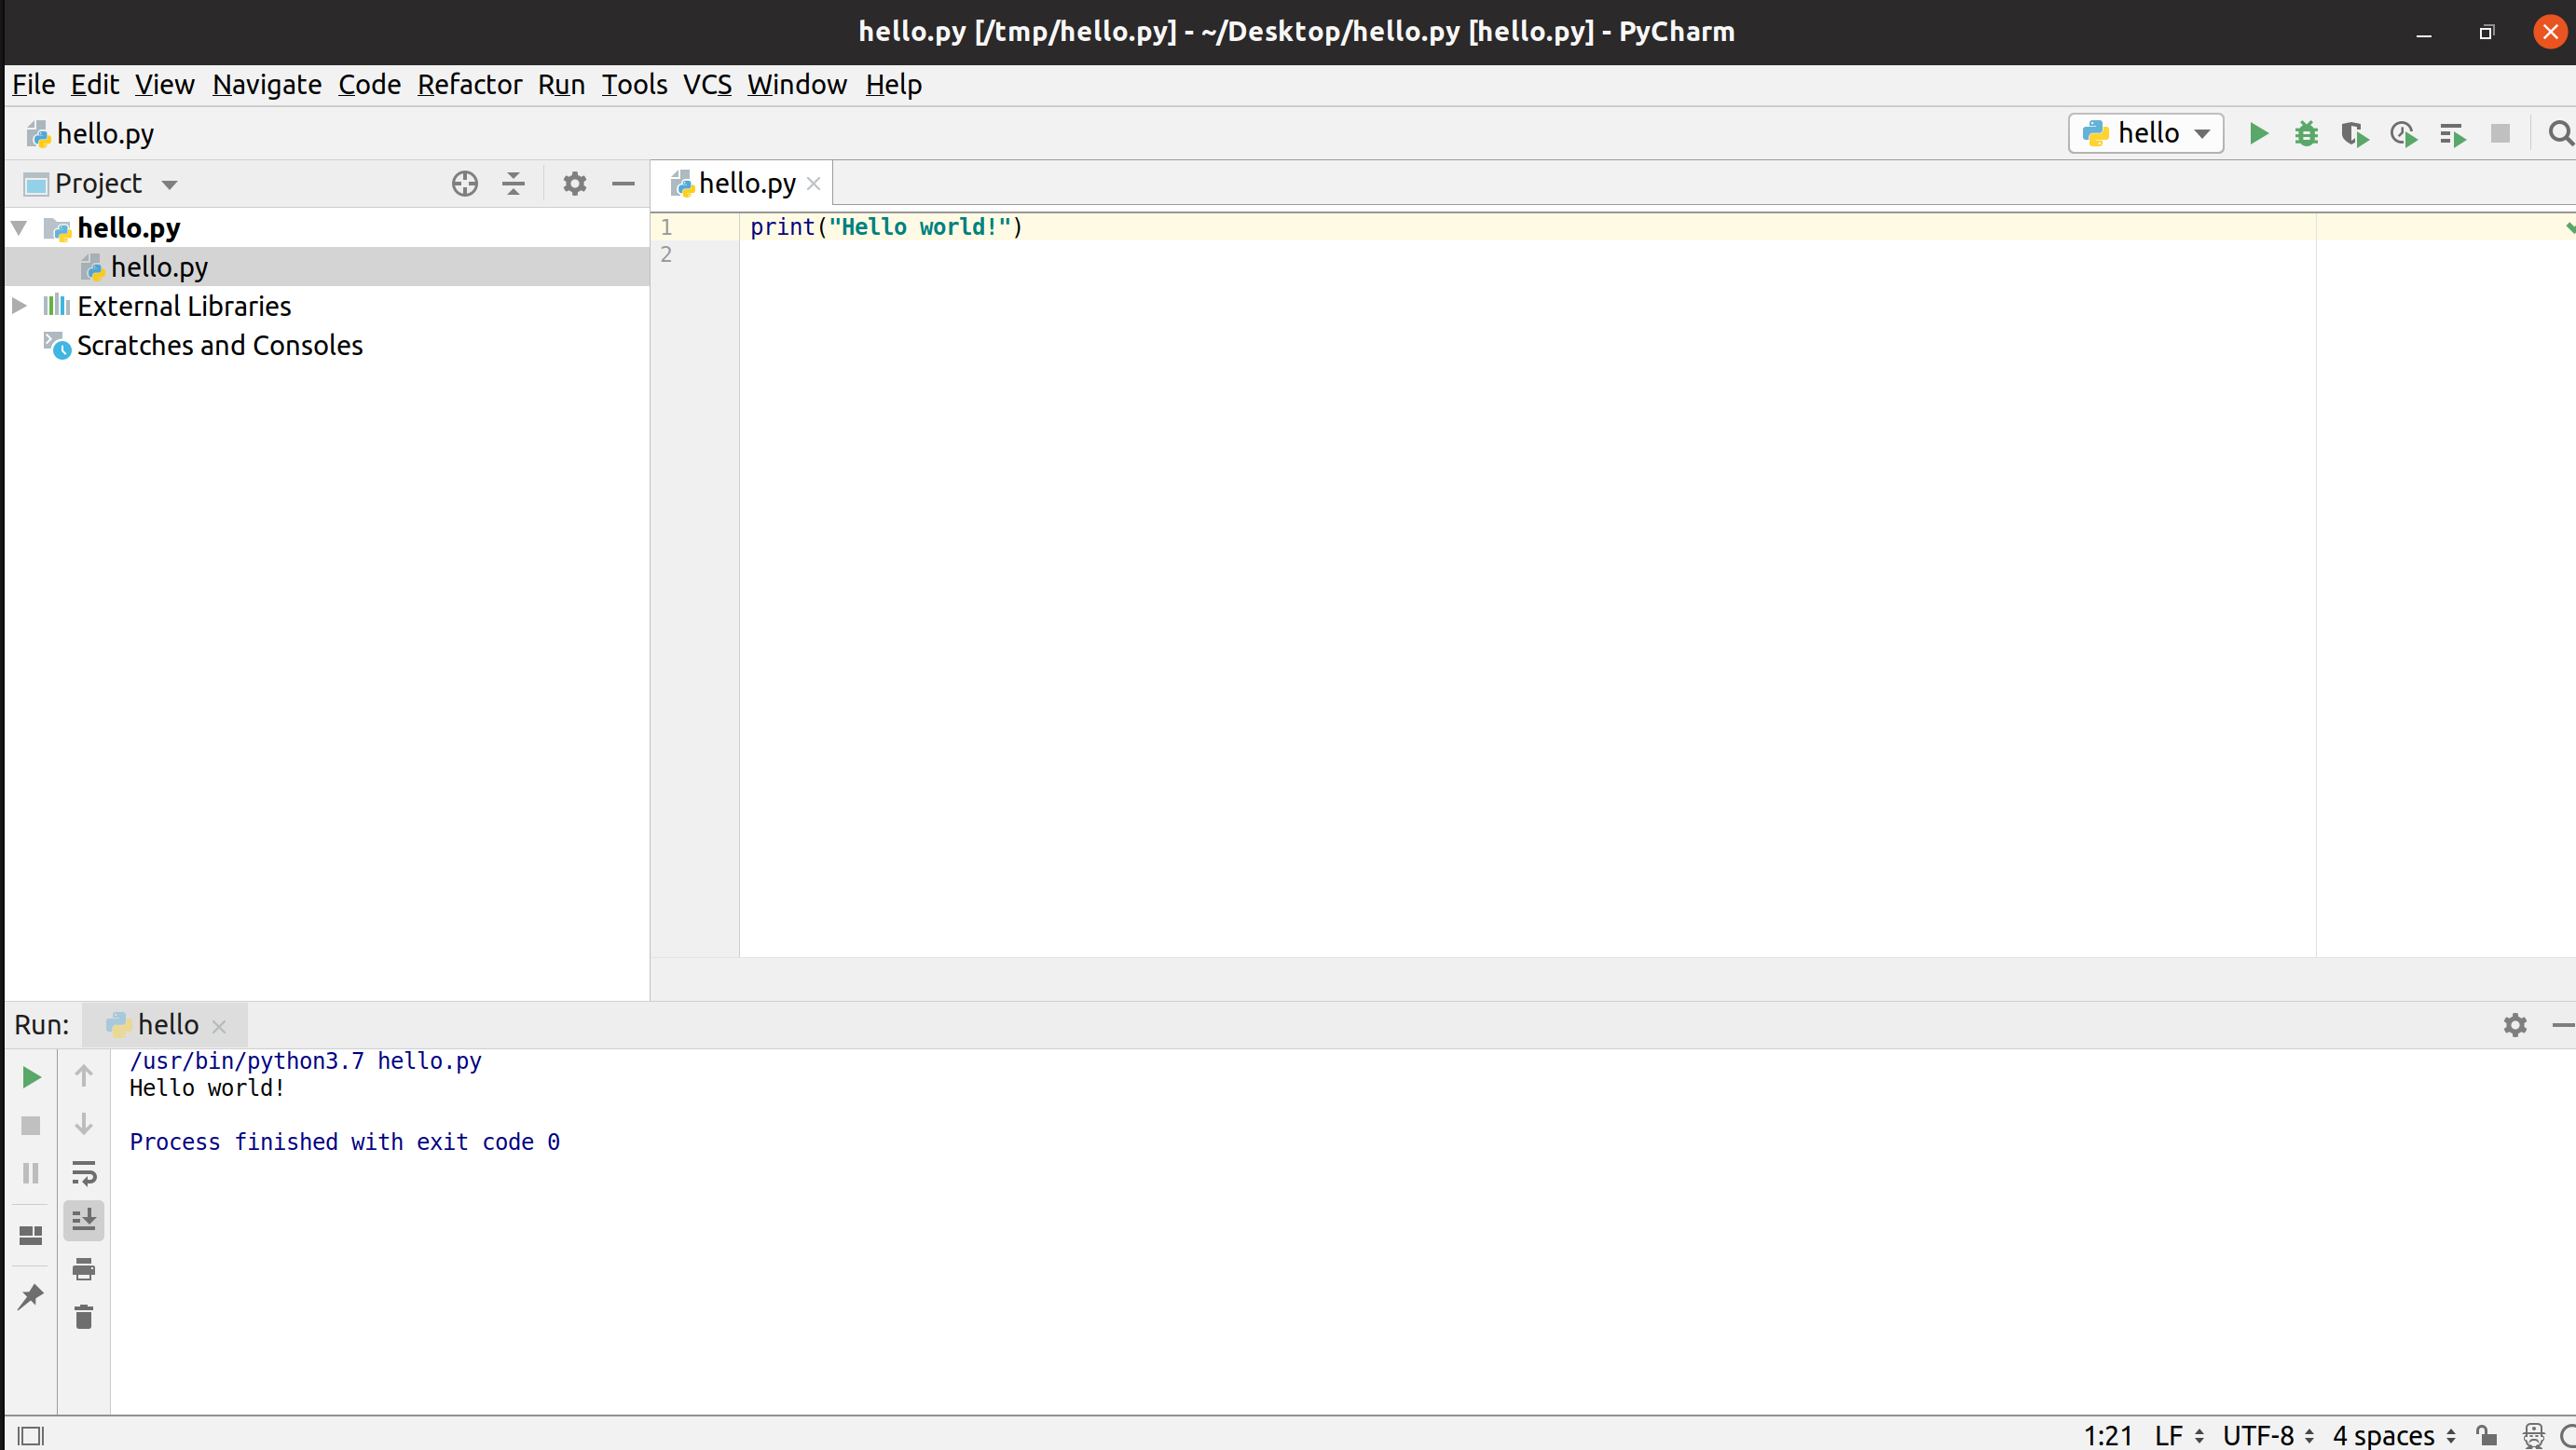Image resolution: width=2576 pixels, height=1450 pixels.
Task: Select the hello tab in Run panel
Action: coord(167,1025)
